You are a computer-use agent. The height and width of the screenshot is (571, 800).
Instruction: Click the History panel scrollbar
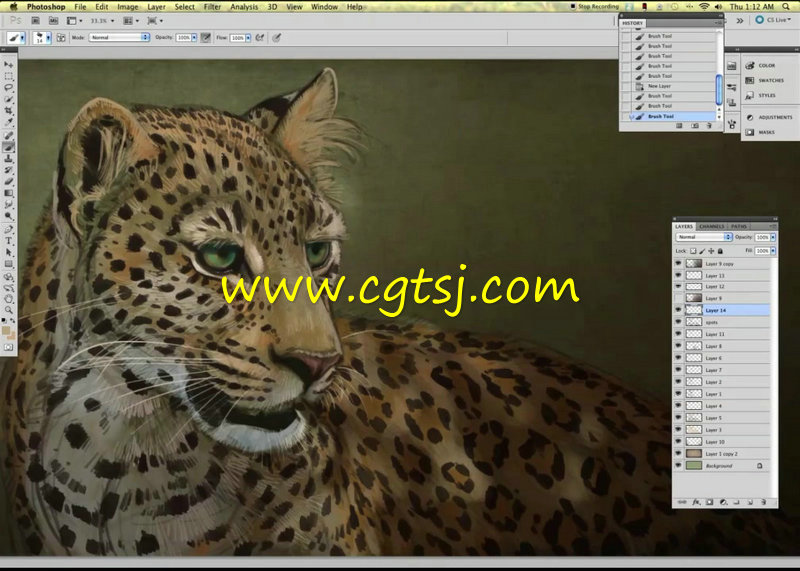pyautogui.click(x=719, y=90)
